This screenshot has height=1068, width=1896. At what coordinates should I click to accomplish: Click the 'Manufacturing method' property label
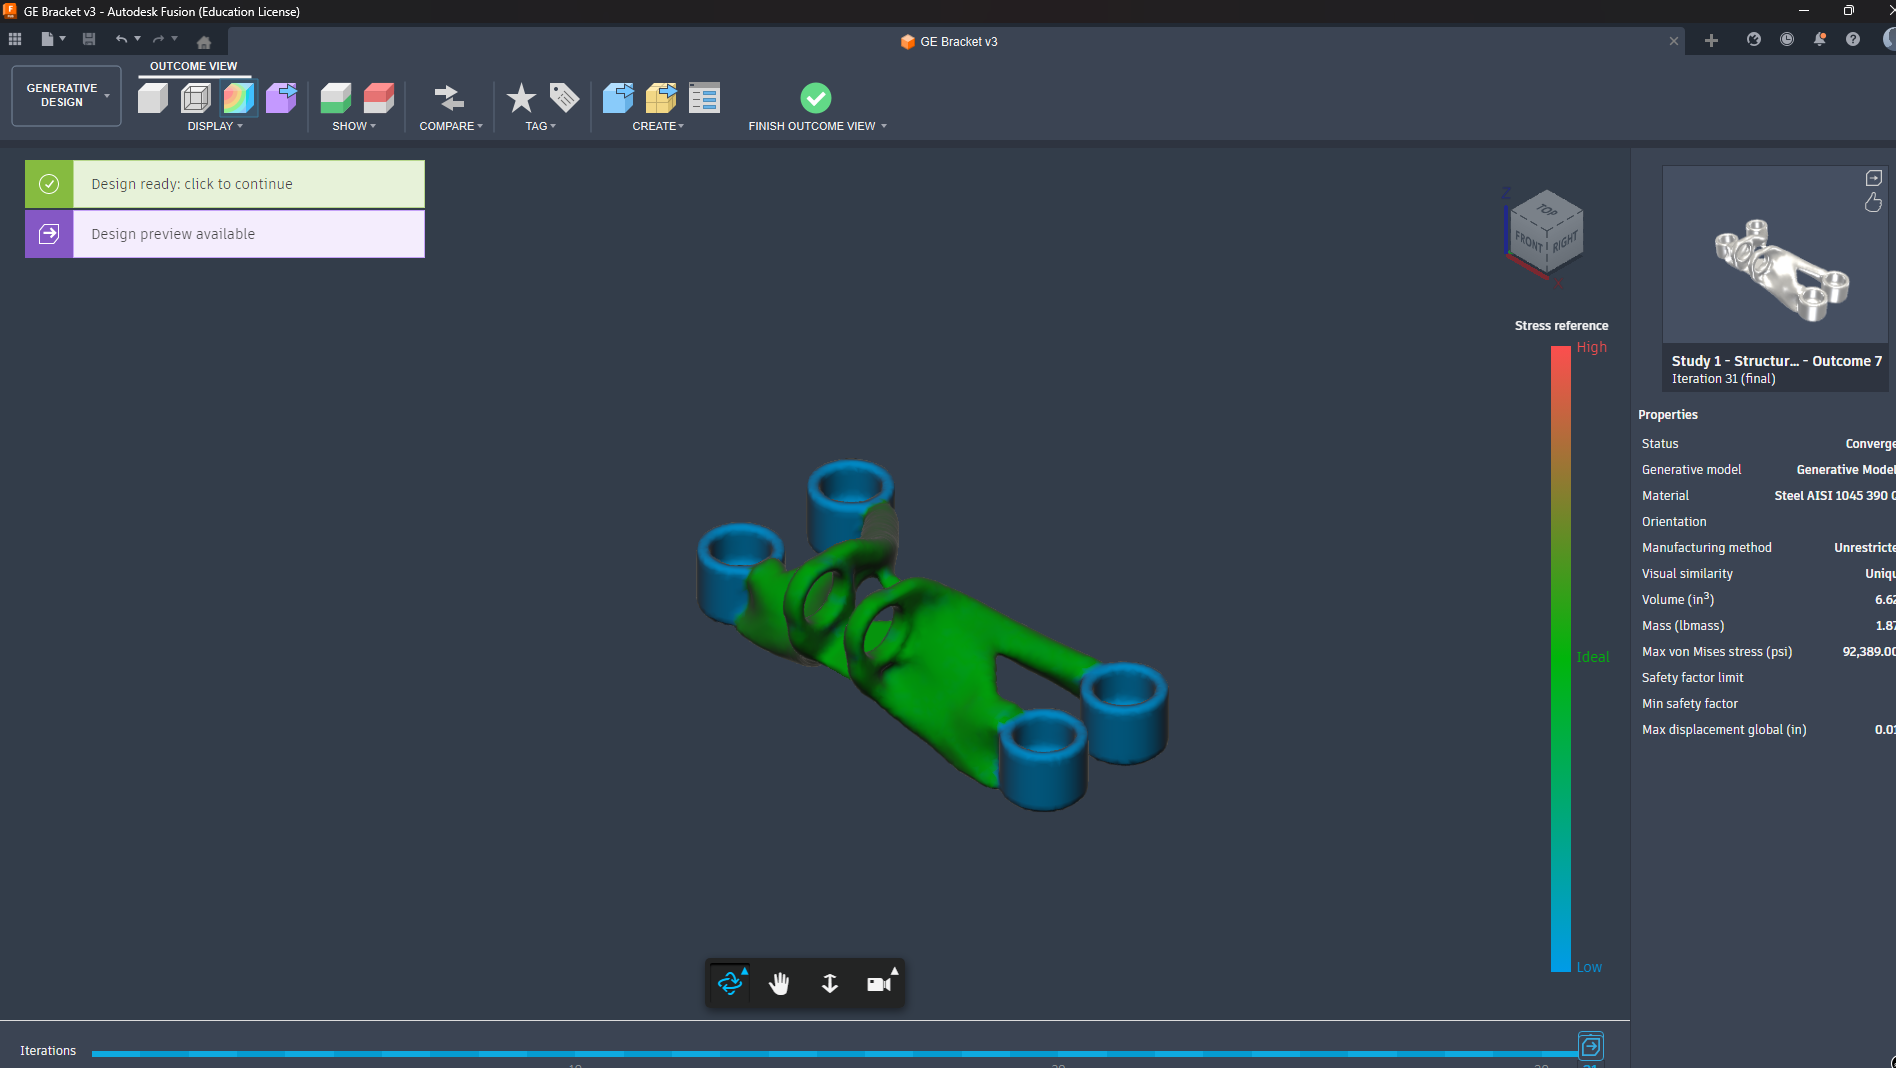click(1706, 548)
